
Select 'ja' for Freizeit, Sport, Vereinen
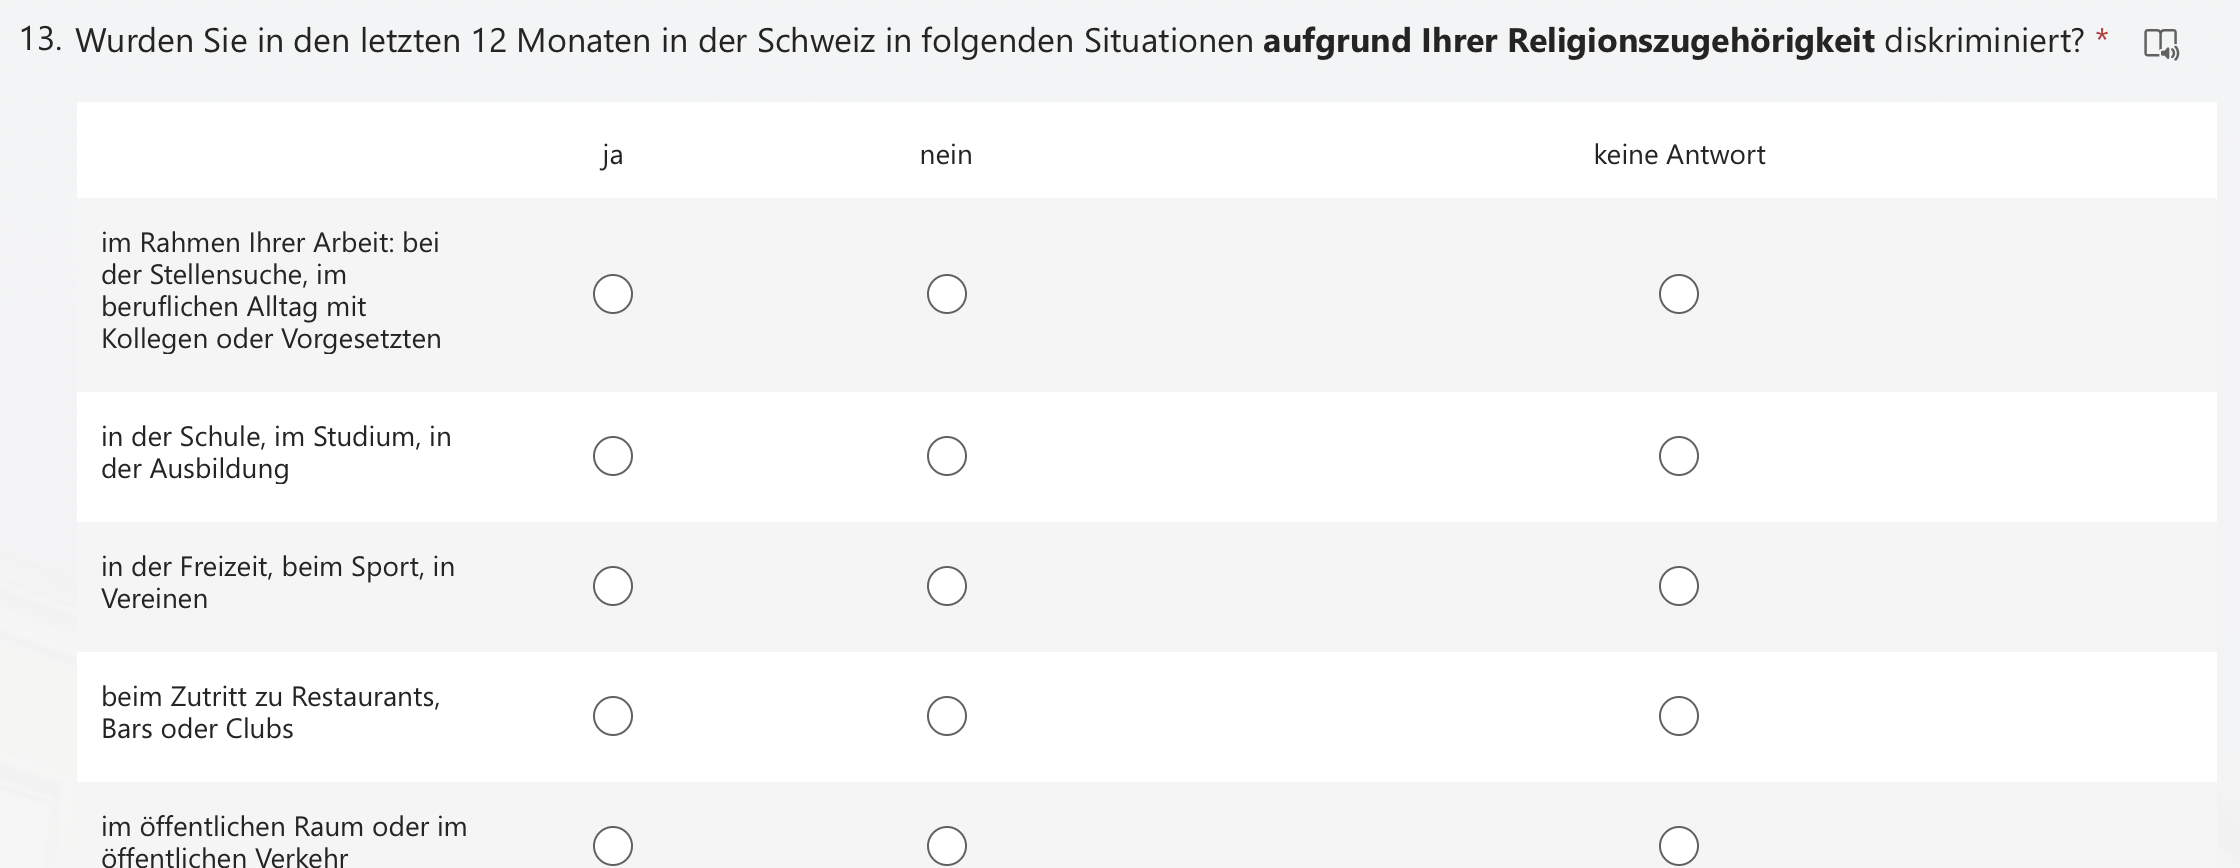click(613, 586)
